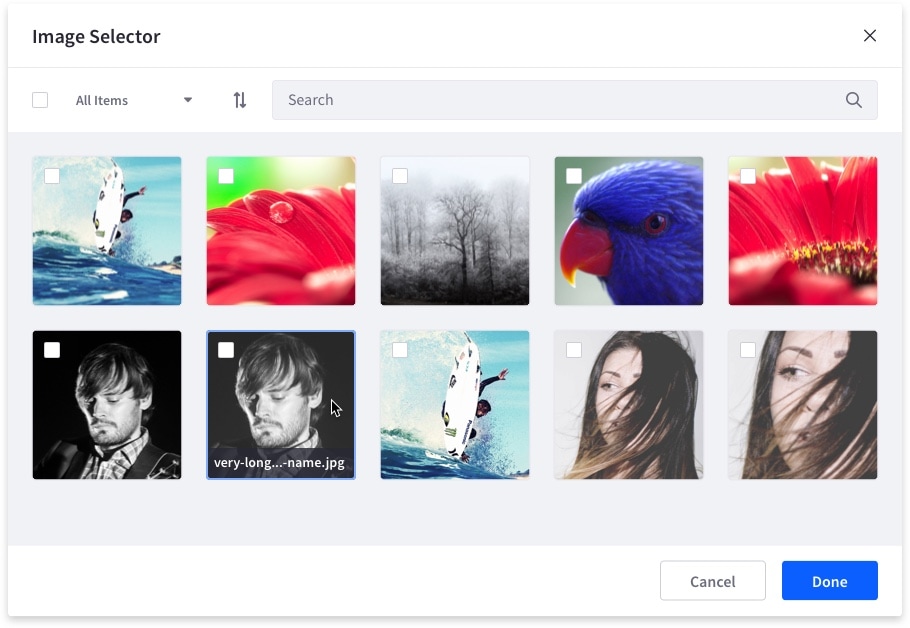
Task: Check the checkbox on the surfer photo
Action: [x=52, y=176]
